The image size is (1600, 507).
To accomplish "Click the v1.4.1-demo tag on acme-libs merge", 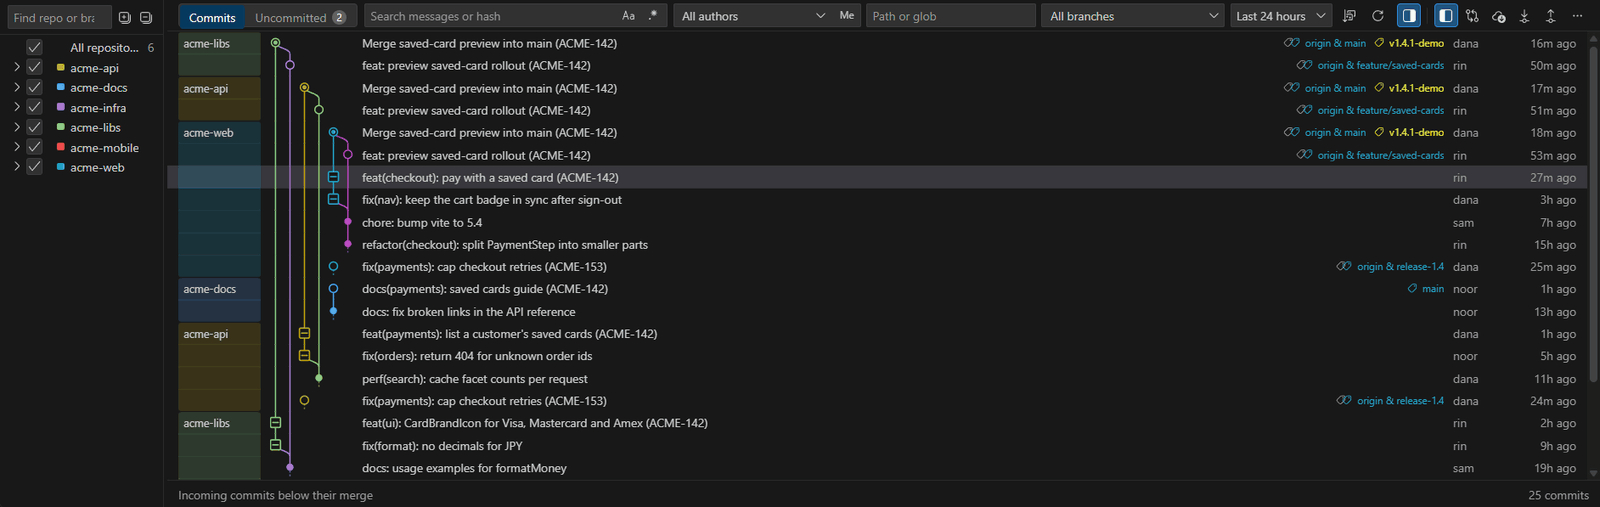I will pos(1415,43).
